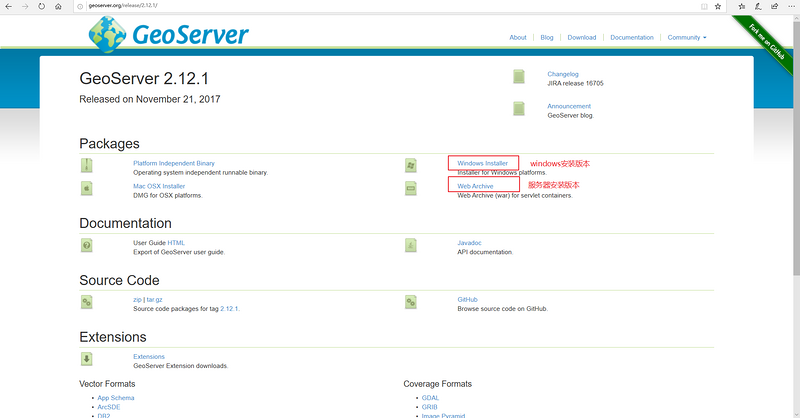The image size is (800, 418).
Task: Open the ArcSDE vector format link
Action: point(109,407)
